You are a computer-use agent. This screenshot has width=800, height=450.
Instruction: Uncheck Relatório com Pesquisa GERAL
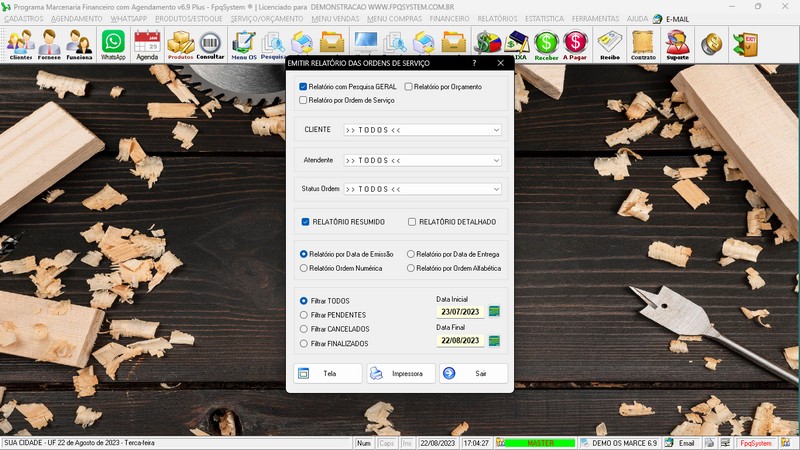point(303,87)
